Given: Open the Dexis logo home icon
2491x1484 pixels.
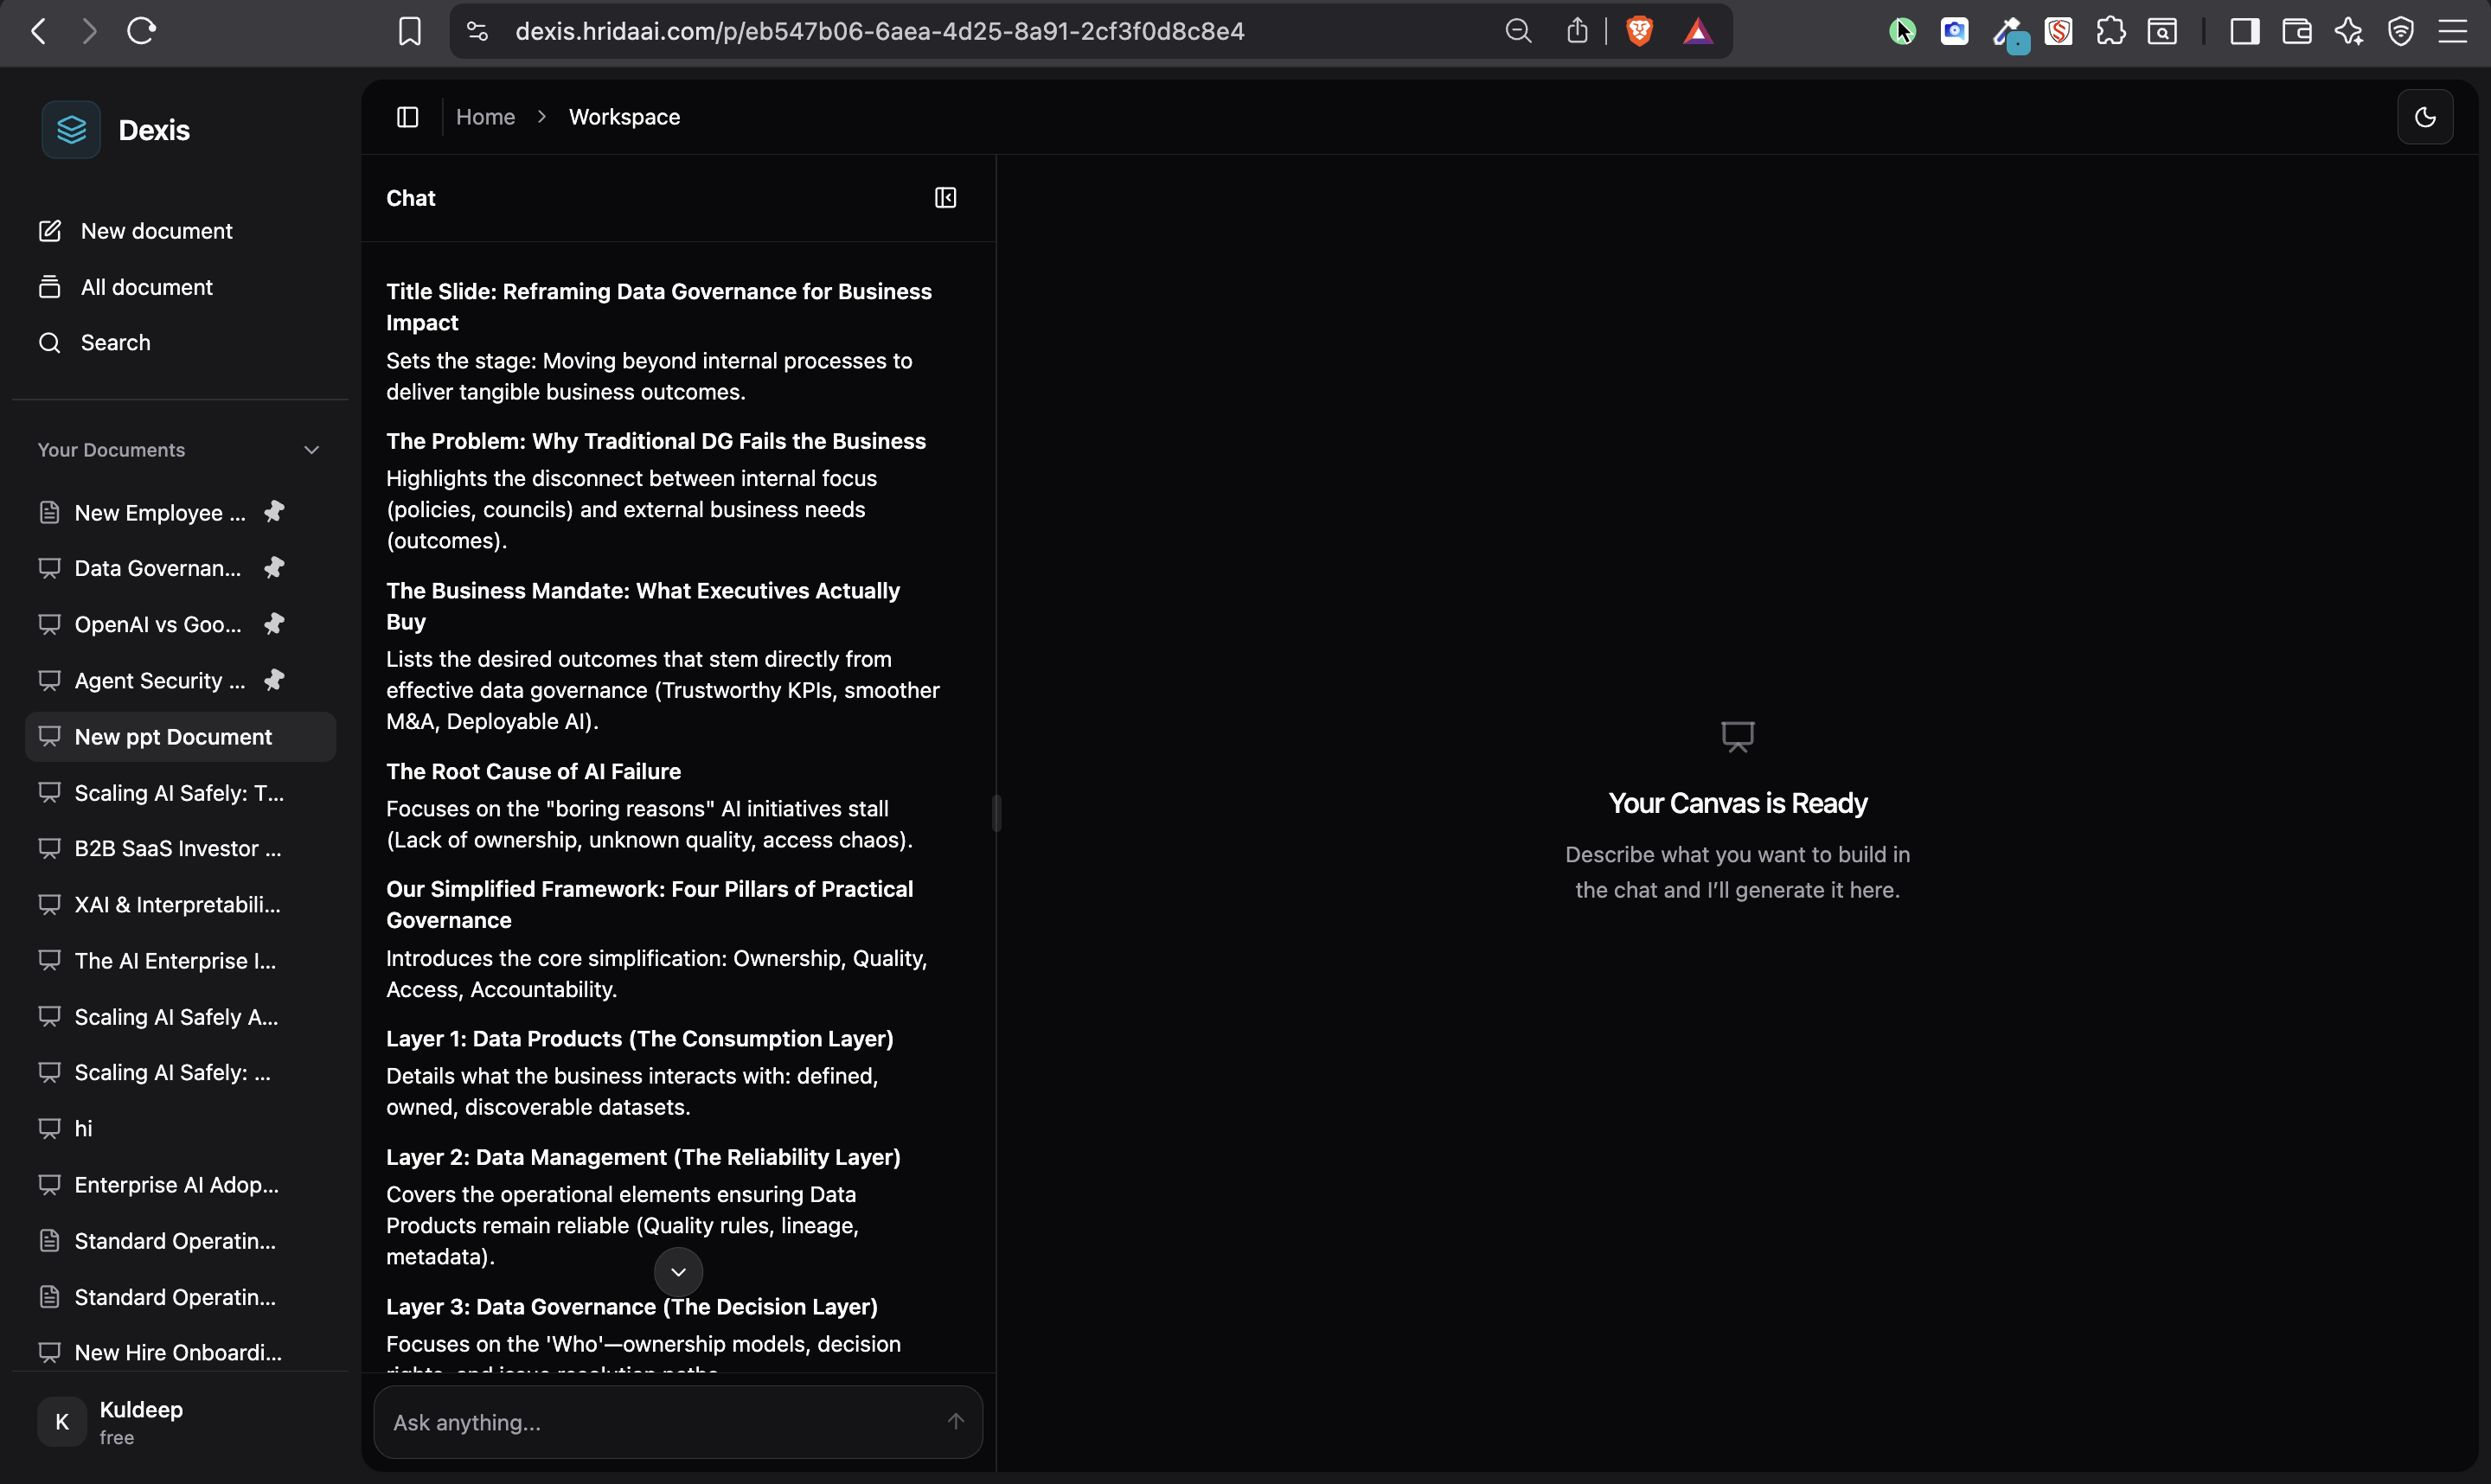Looking at the screenshot, I should point(70,129).
